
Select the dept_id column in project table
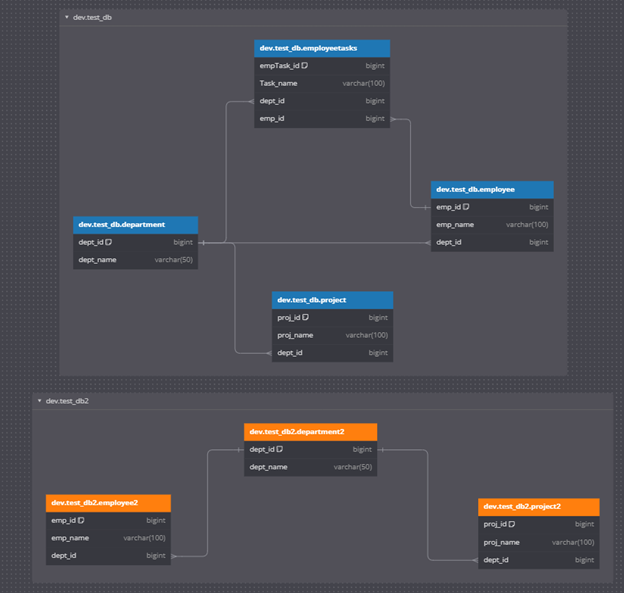tap(332, 353)
